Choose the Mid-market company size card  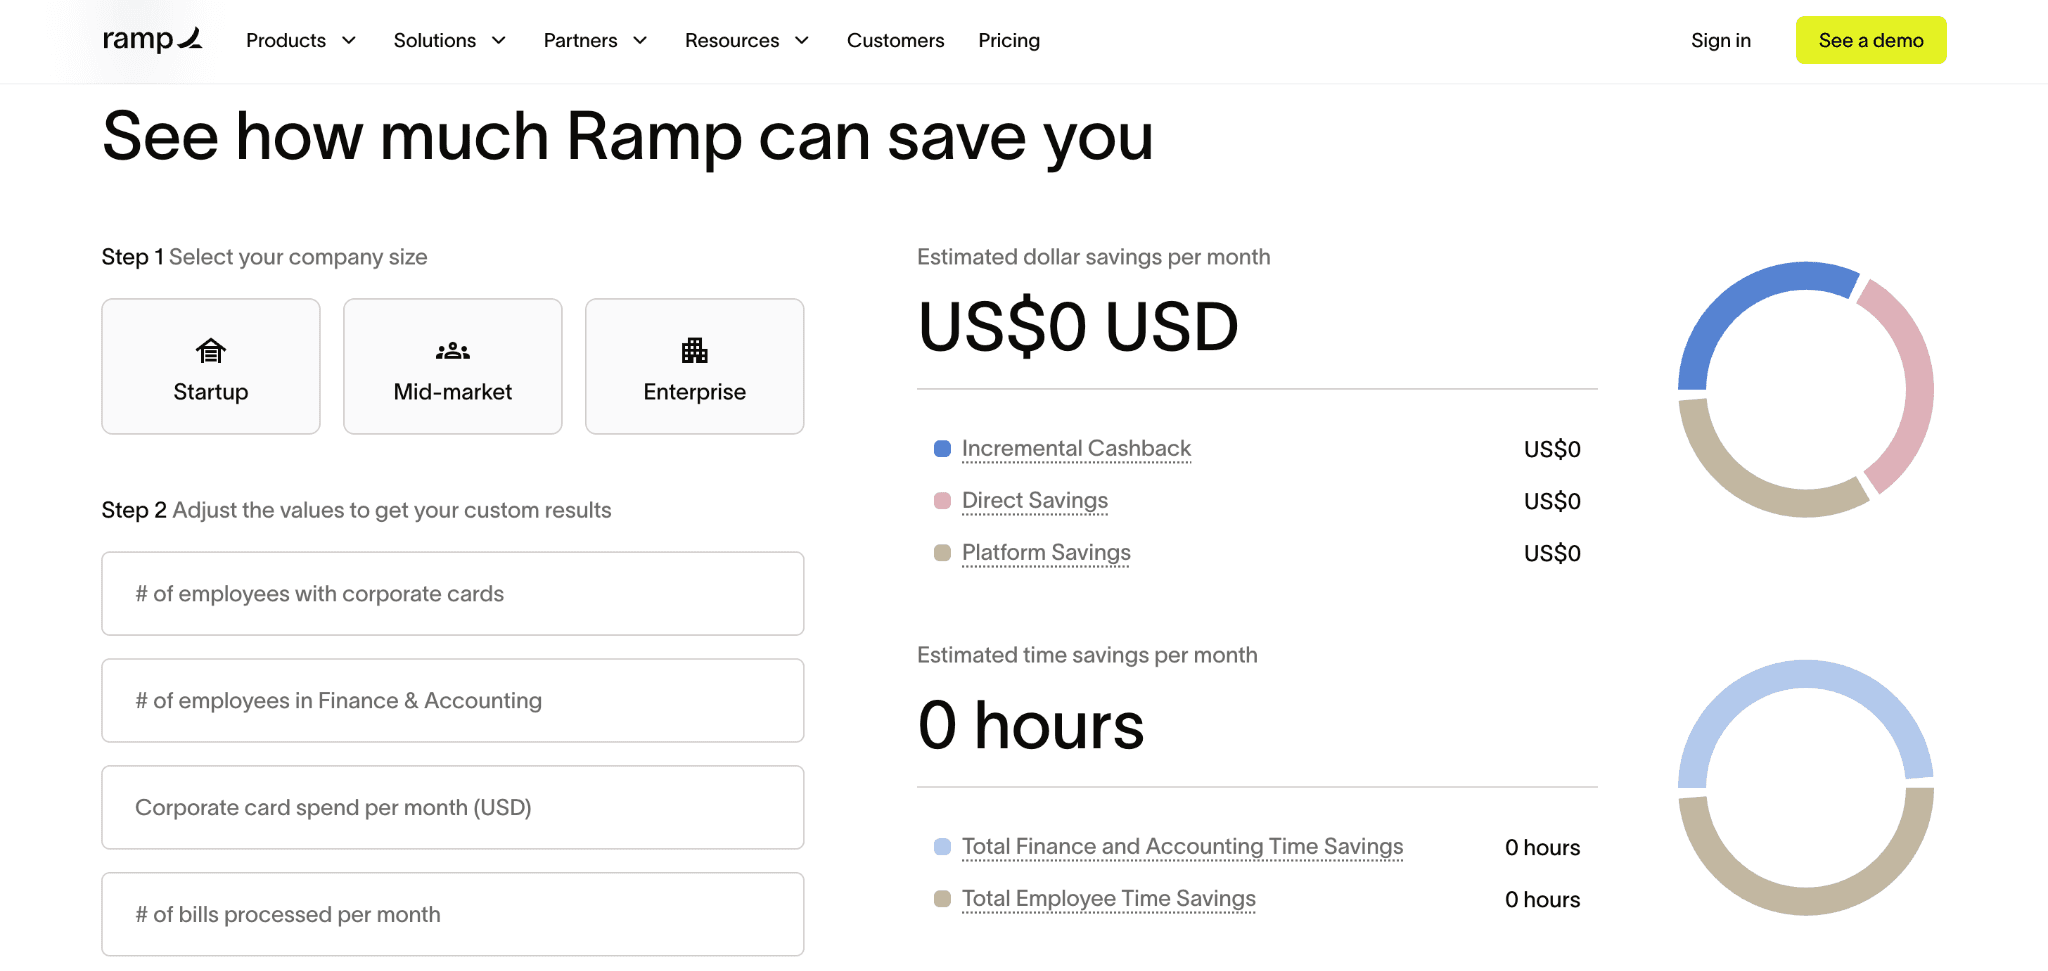coord(453,366)
